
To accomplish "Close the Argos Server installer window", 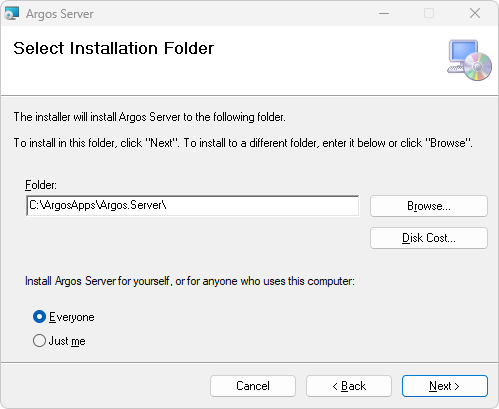I will point(475,13).
